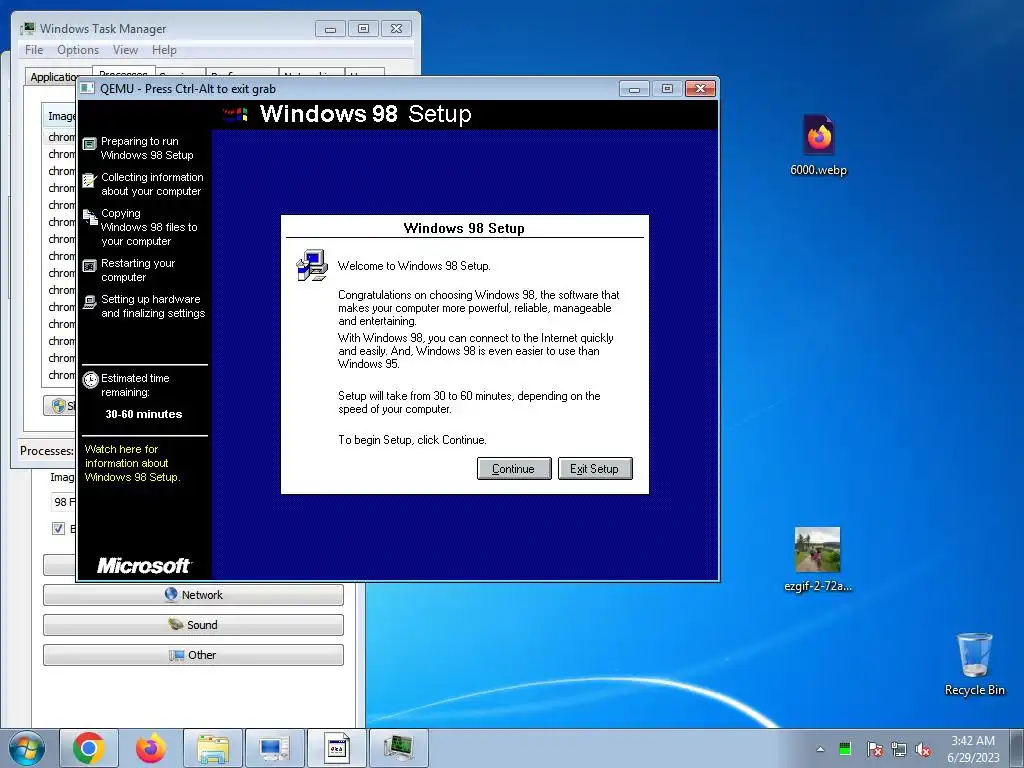
Task: Select the ezgif-2-72a image thumbnail on desktop
Action: pyautogui.click(x=818, y=550)
